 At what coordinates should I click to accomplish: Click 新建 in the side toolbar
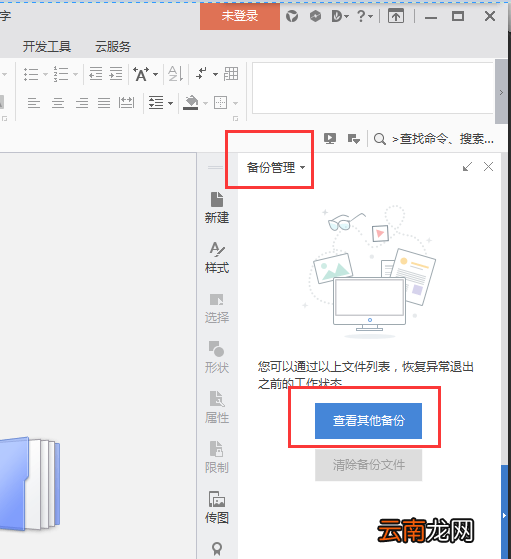(217, 208)
